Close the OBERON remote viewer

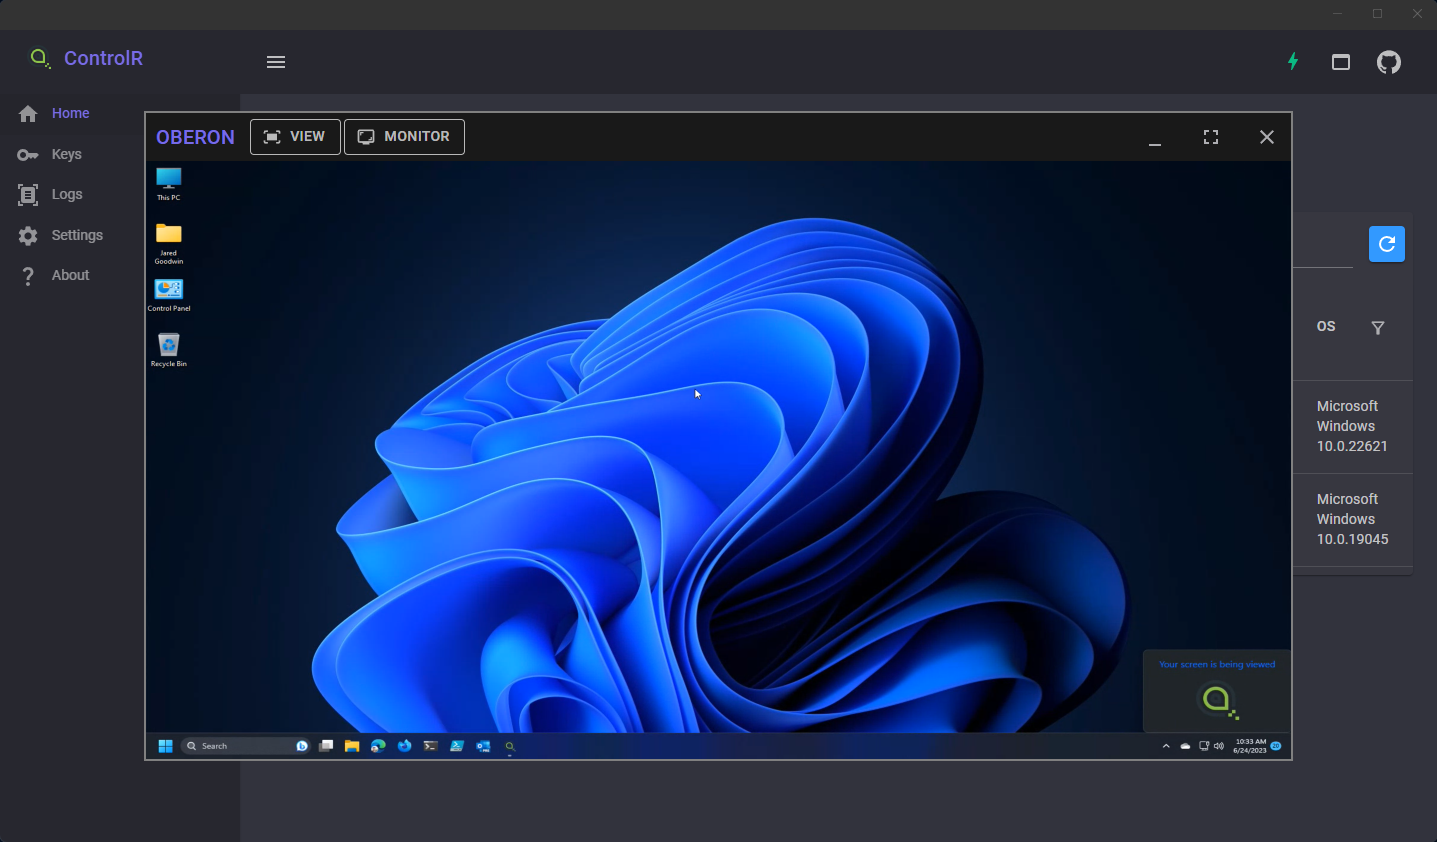[x=1267, y=137]
